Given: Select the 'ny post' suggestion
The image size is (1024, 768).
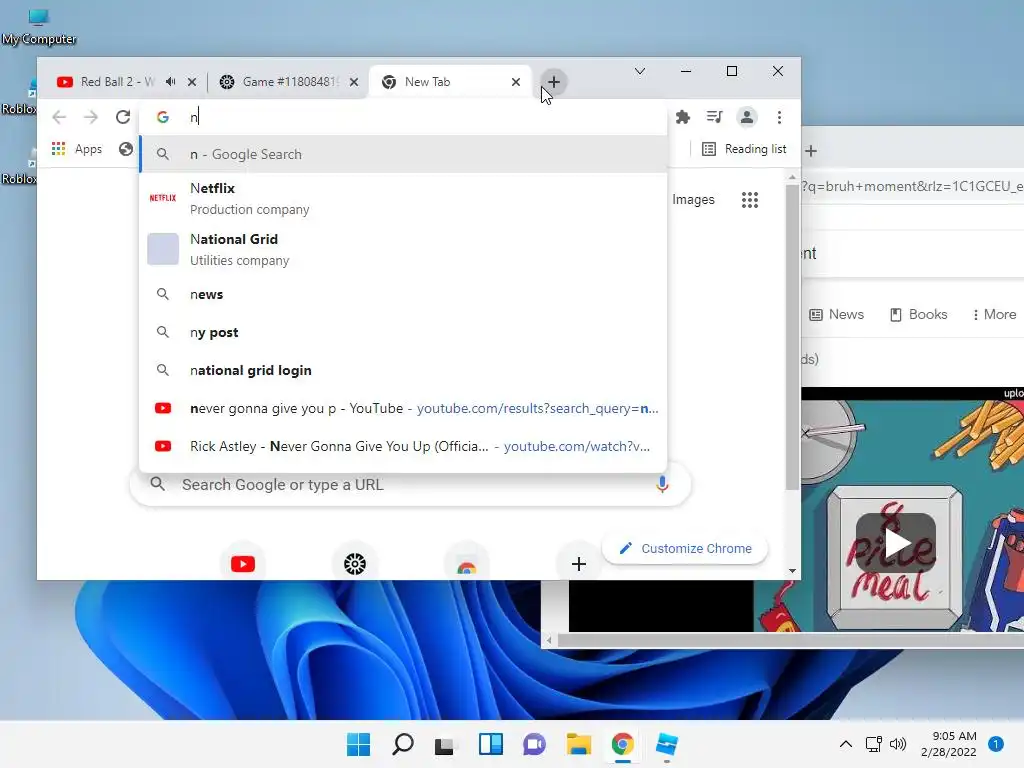Looking at the screenshot, I should point(404,332).
